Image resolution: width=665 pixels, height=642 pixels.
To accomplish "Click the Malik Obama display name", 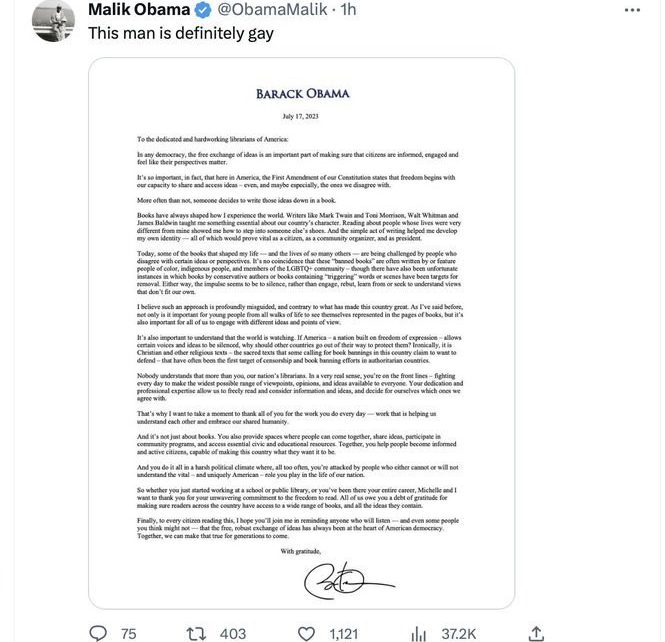I will pyautogui.click(x=138, y=9).
